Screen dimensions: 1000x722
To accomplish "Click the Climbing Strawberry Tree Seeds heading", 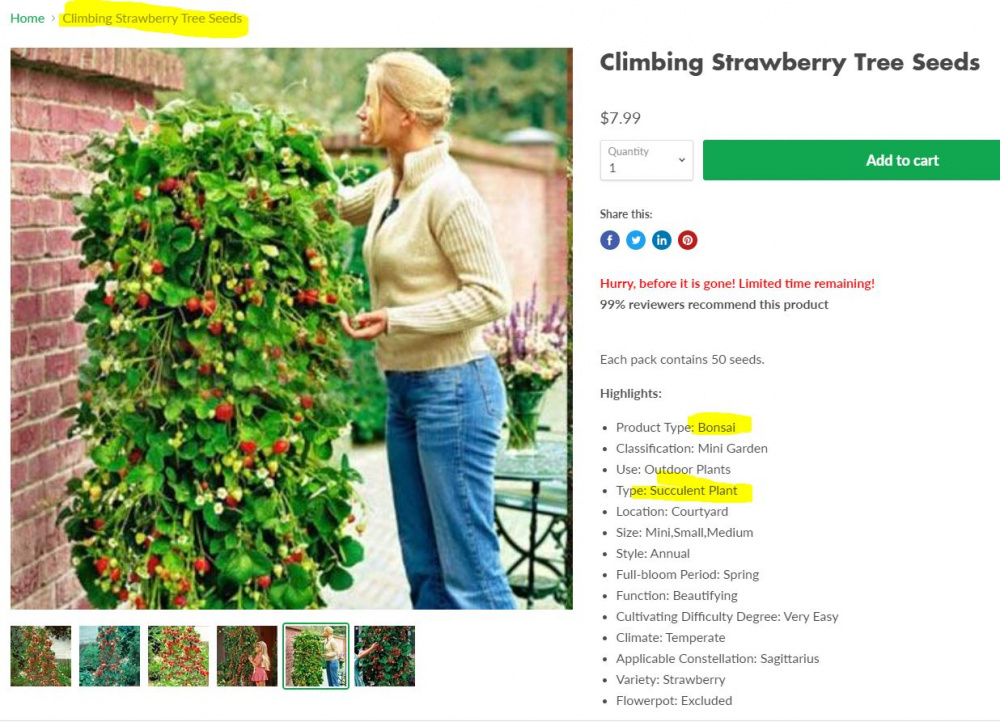I will (790, 63).
